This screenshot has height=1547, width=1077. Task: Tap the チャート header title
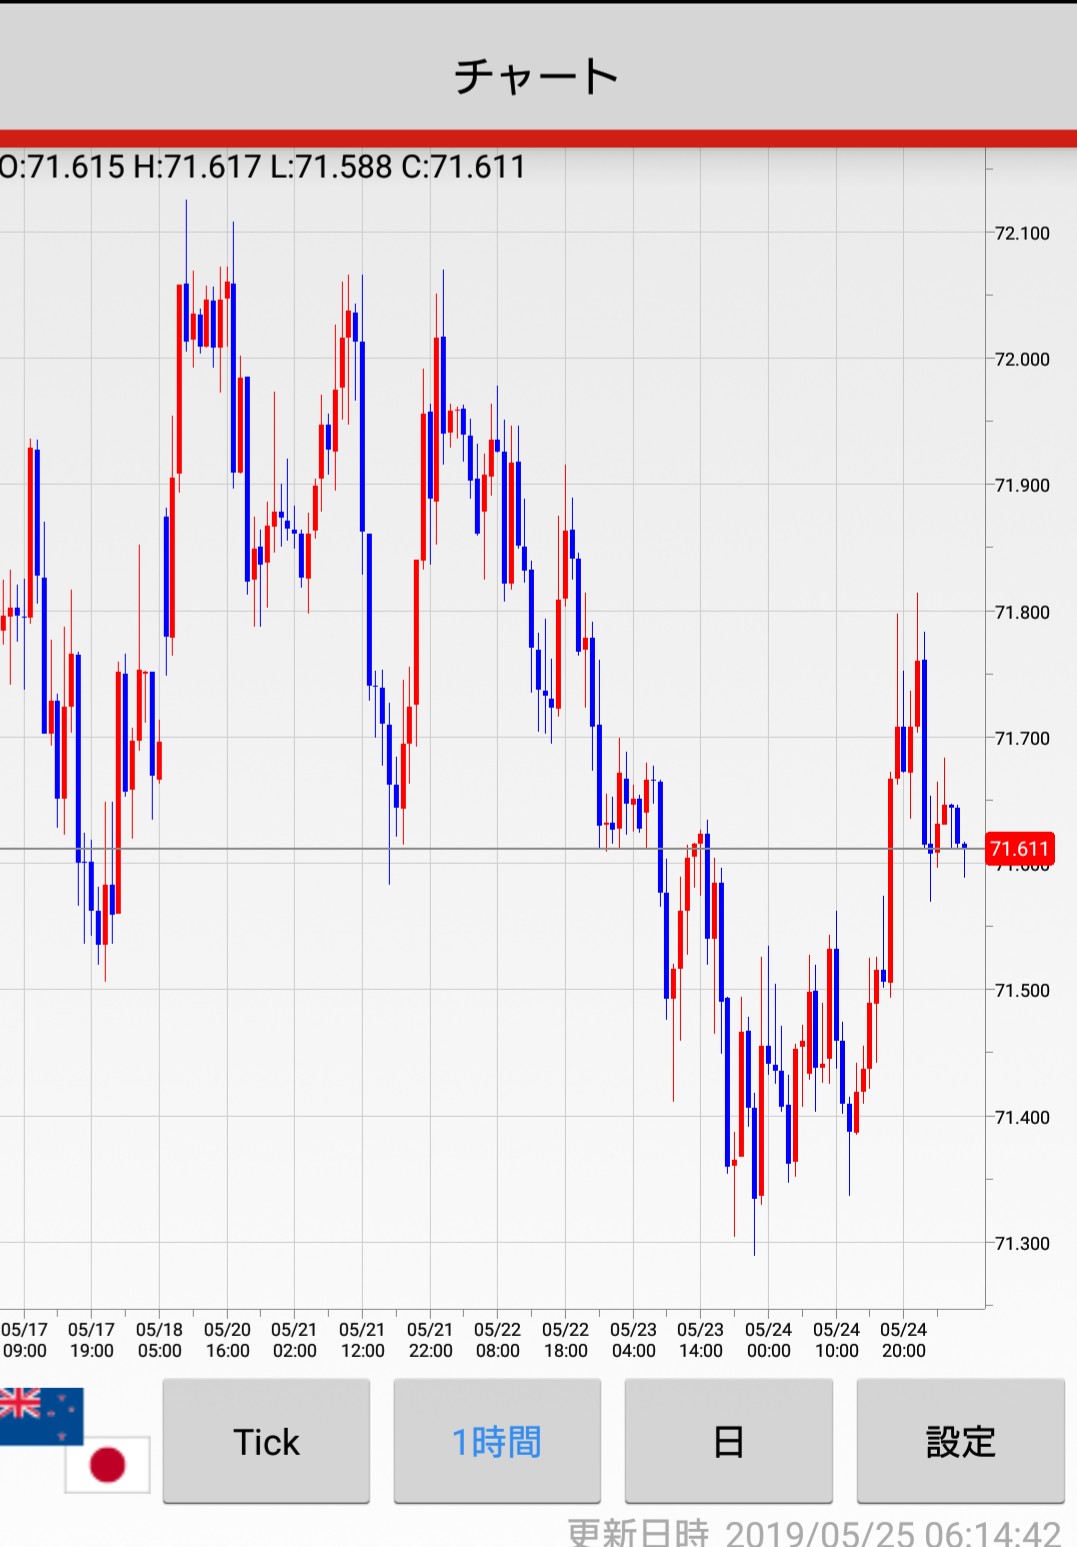[538, 76]
